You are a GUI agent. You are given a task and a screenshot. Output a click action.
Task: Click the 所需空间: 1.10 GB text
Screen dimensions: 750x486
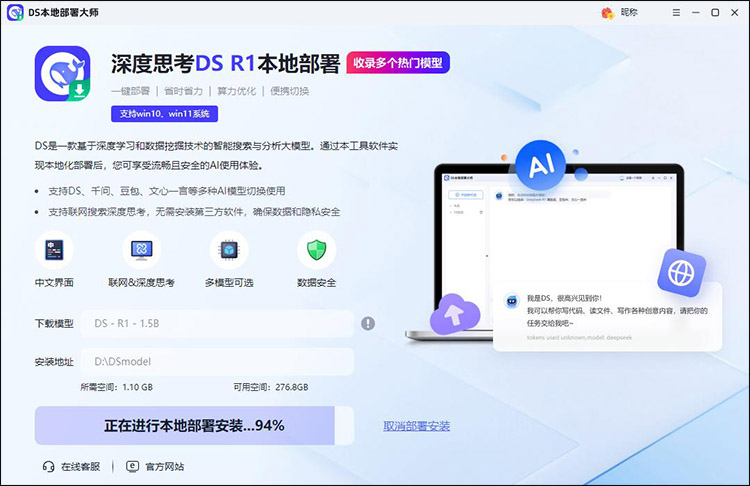point(117,387)
